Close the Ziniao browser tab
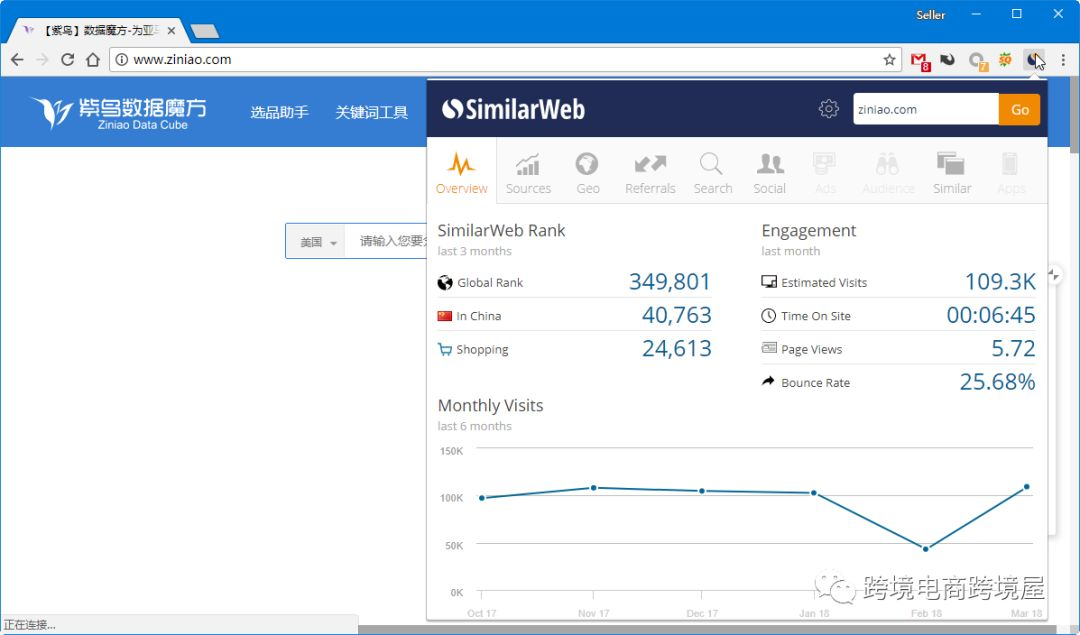The image size is (1080, 635). [x=172, y=31]
